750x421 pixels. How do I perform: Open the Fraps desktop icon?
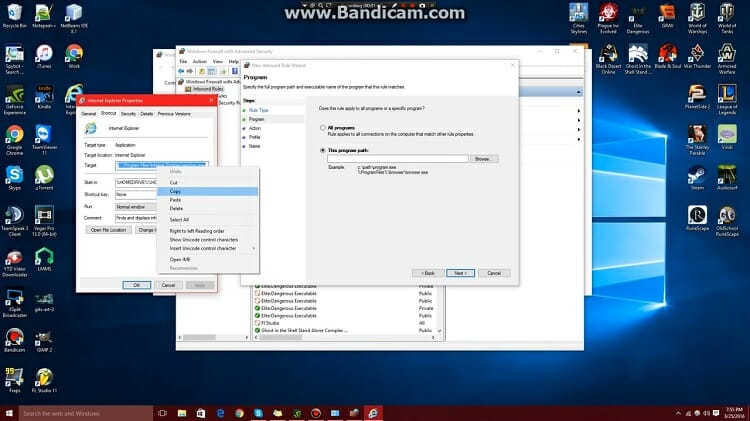tap(14, 381)
